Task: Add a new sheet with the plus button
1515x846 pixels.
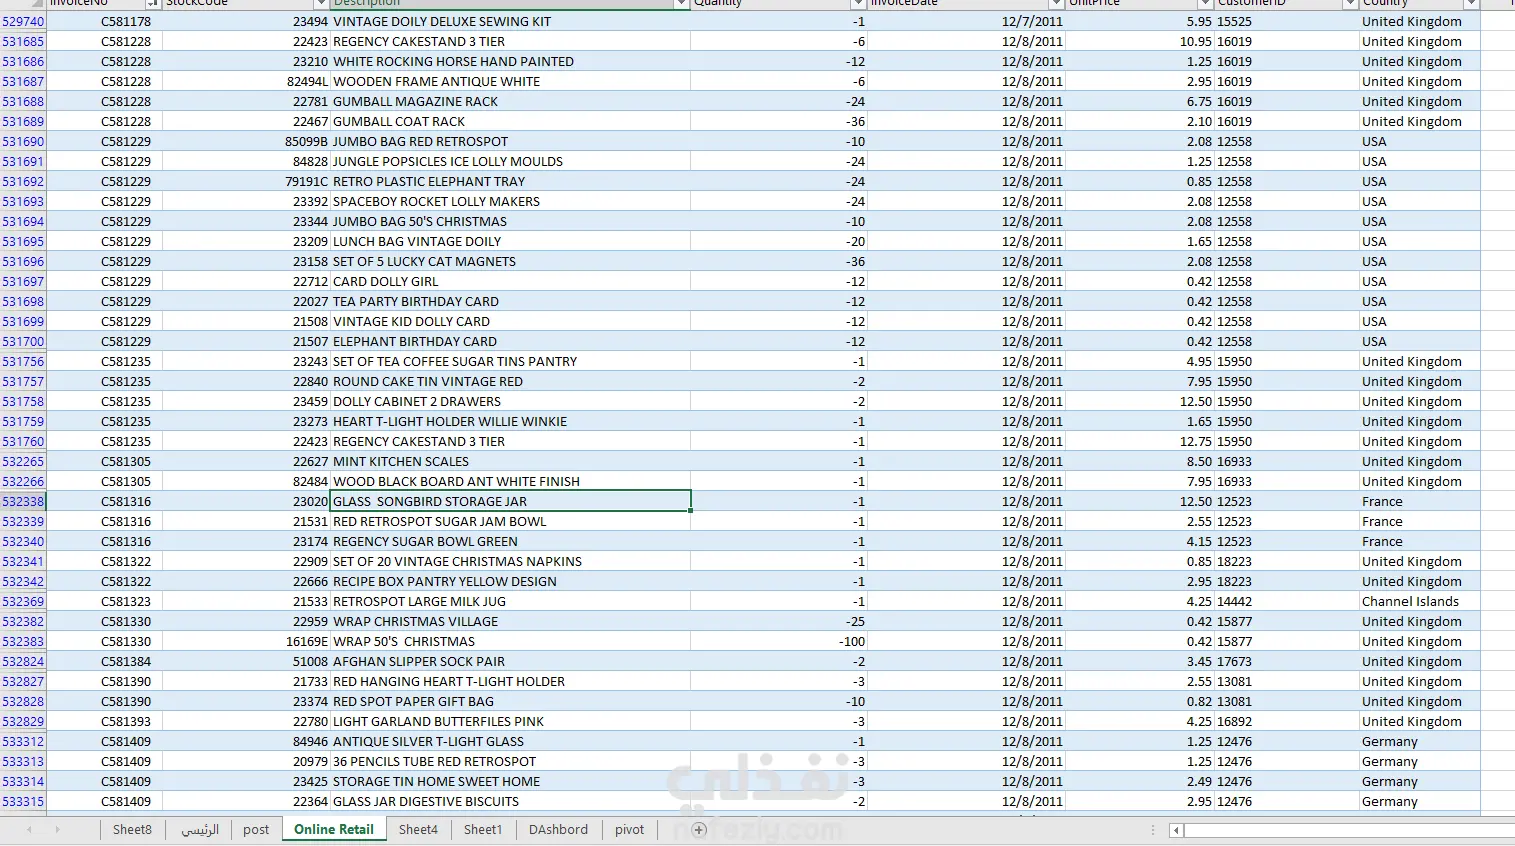Action: tap(699, 830)
